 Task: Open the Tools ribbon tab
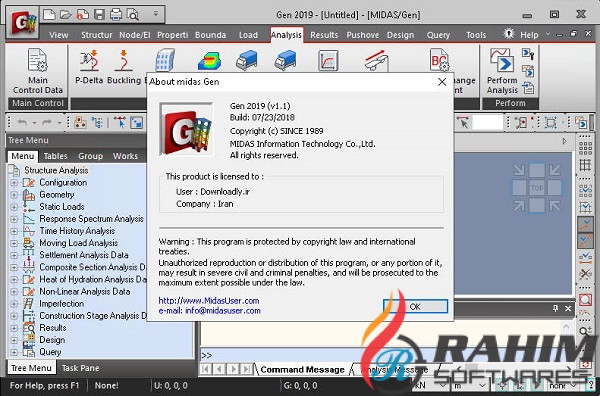point(476,35)
